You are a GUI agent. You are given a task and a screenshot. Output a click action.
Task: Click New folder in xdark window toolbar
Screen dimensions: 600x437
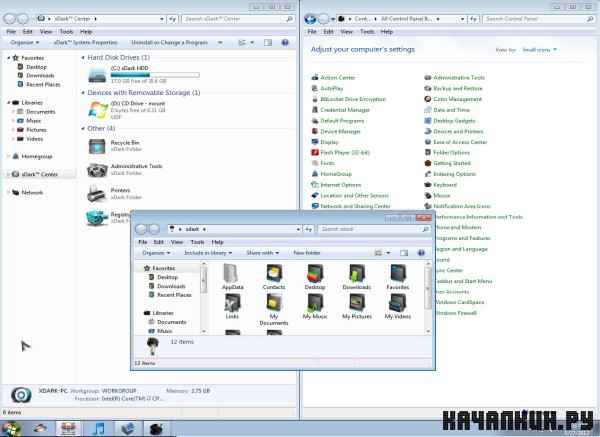point(307,253)
